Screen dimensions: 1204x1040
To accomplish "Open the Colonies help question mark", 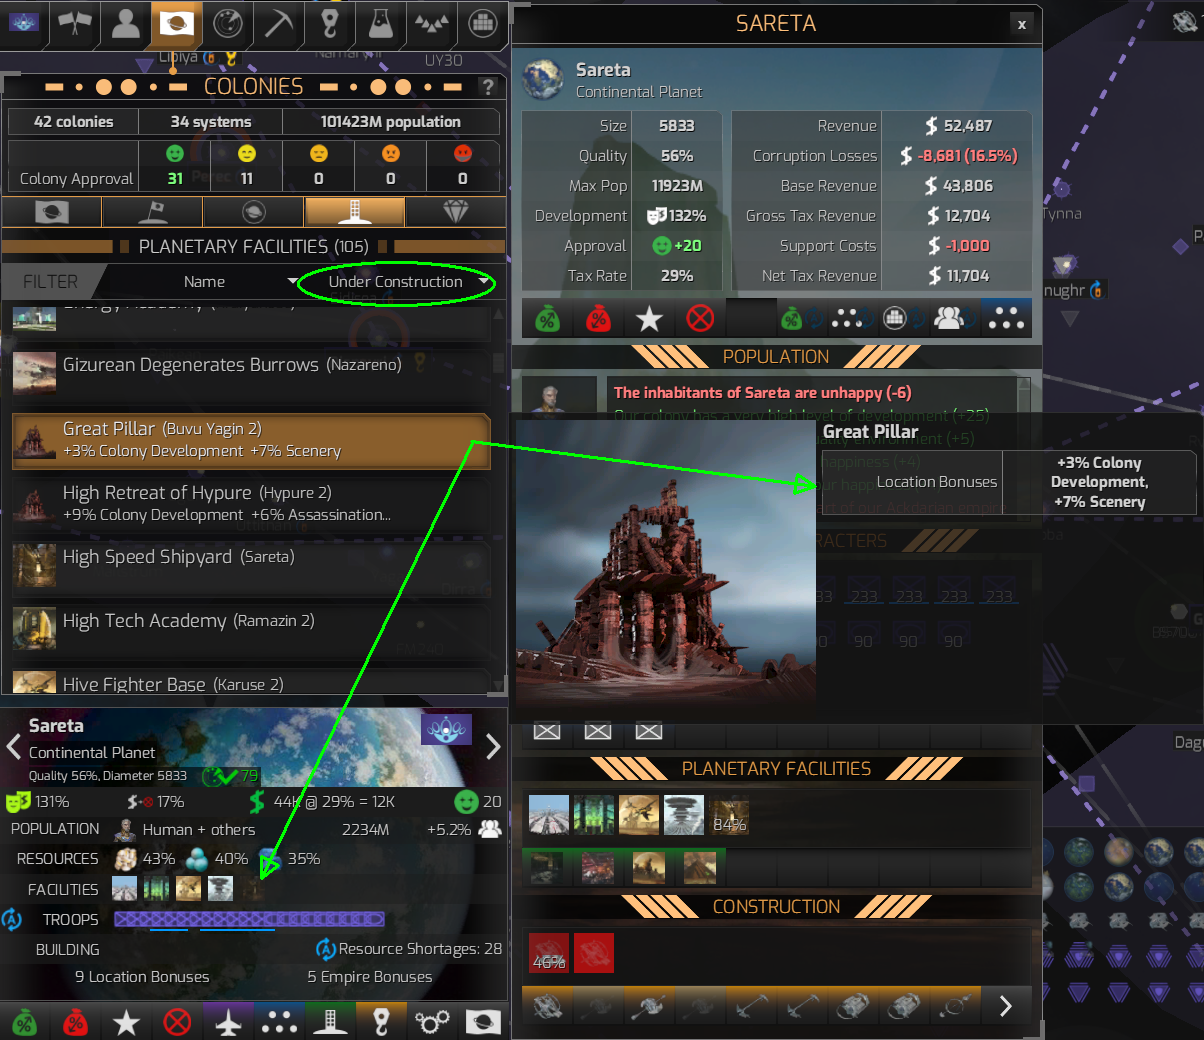I will tap(488, 87).
